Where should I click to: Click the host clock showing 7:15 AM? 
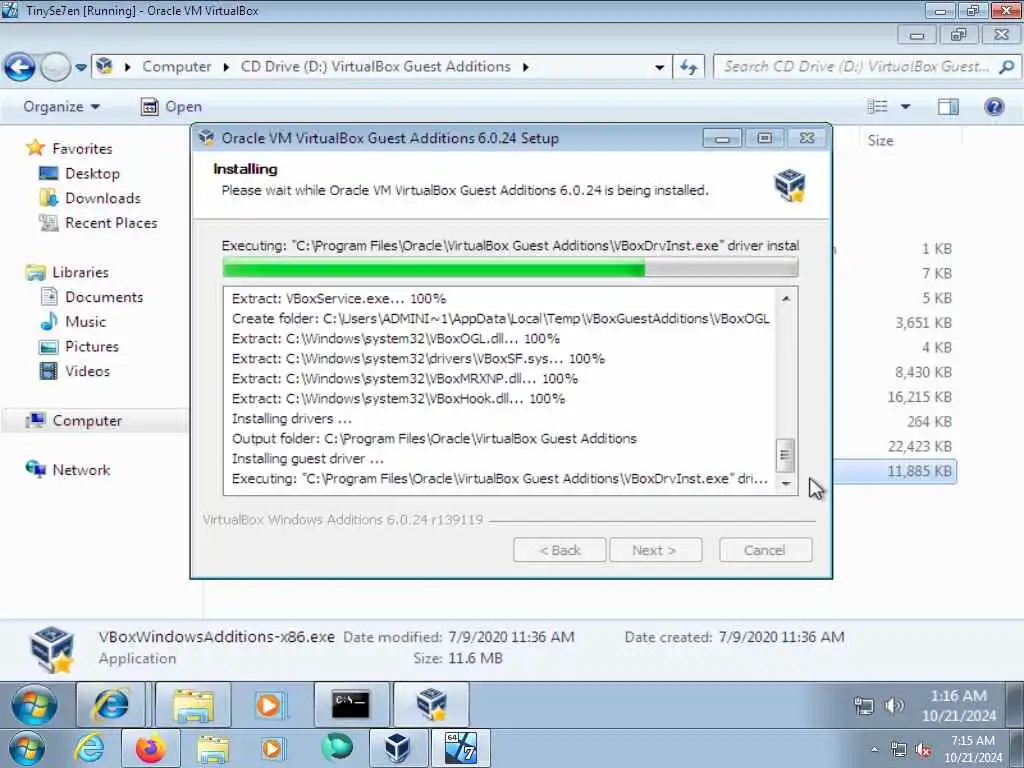[x=973, y=749]
